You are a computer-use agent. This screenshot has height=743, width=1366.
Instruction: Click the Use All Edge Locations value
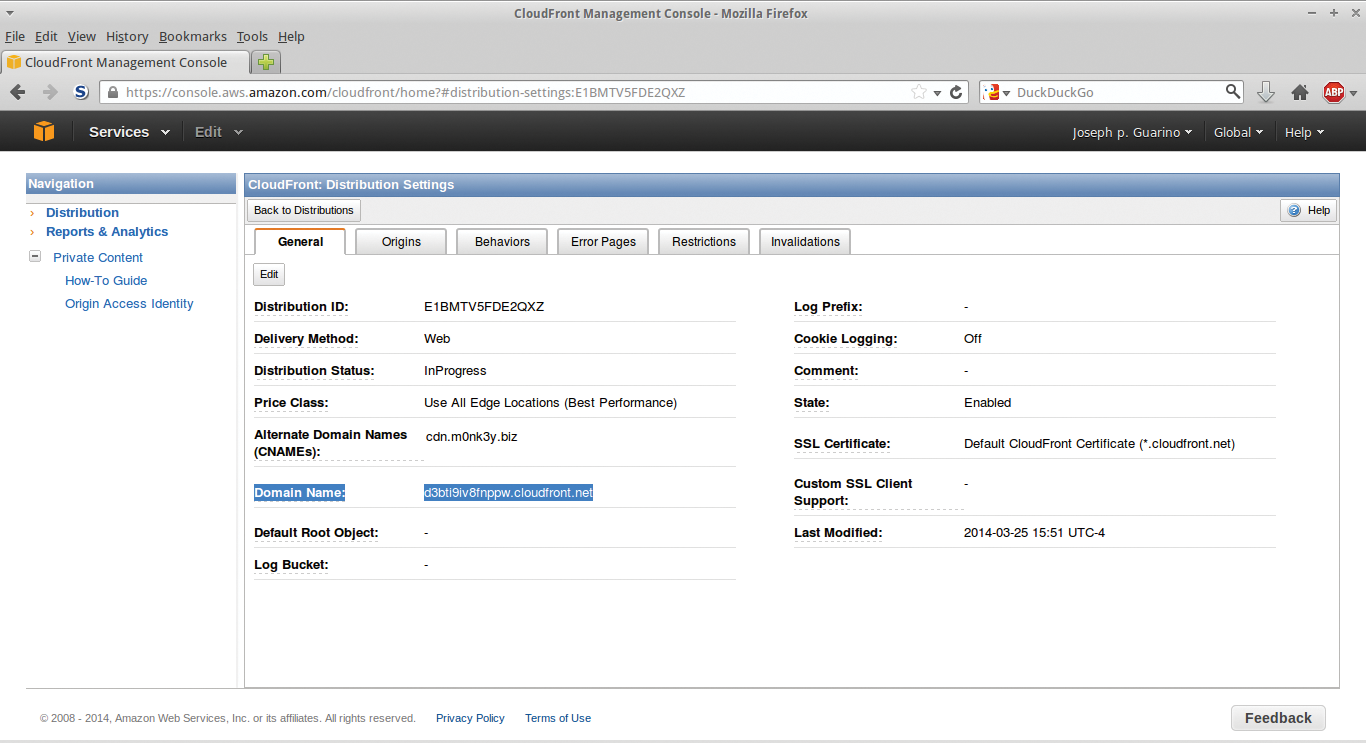(x=551, y=403)
